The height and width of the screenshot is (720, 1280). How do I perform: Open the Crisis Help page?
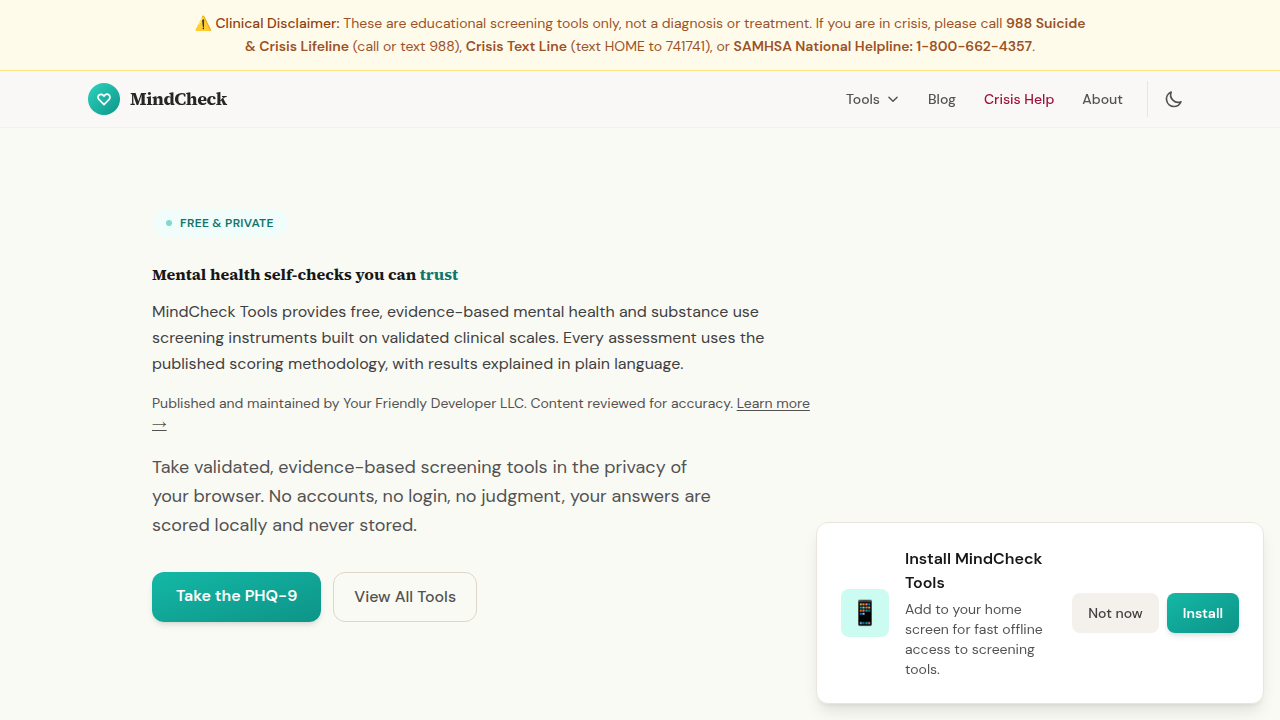click(x=1019, y=99)
